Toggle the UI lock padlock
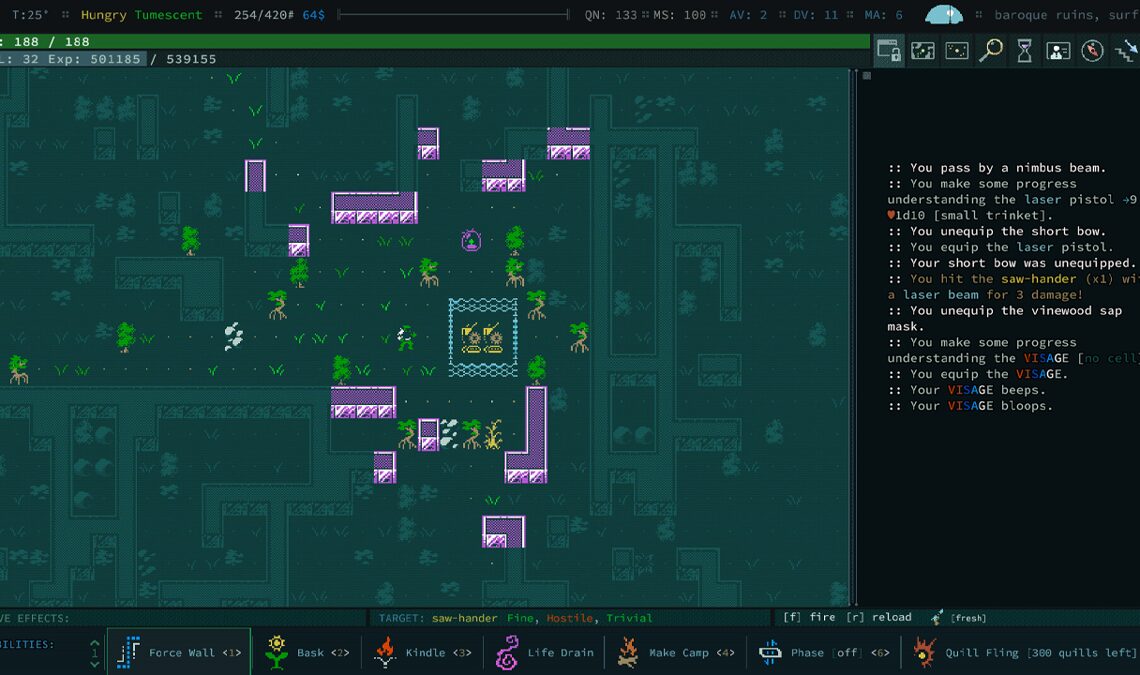The image size is (1140, 675). click(889, 50)
